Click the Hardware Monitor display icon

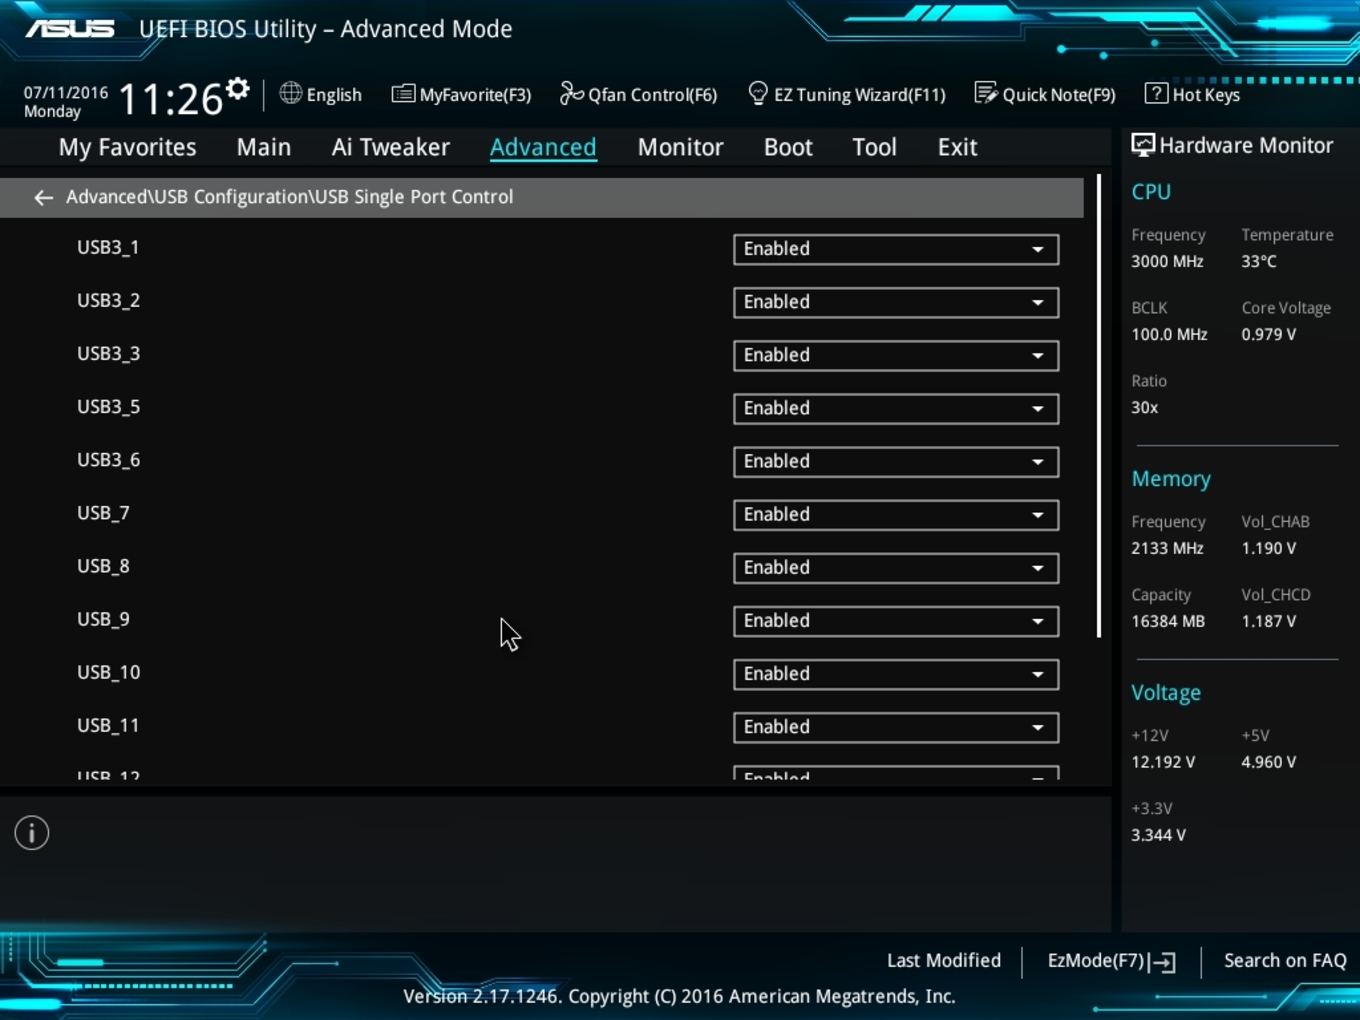tap(1143, 145)
